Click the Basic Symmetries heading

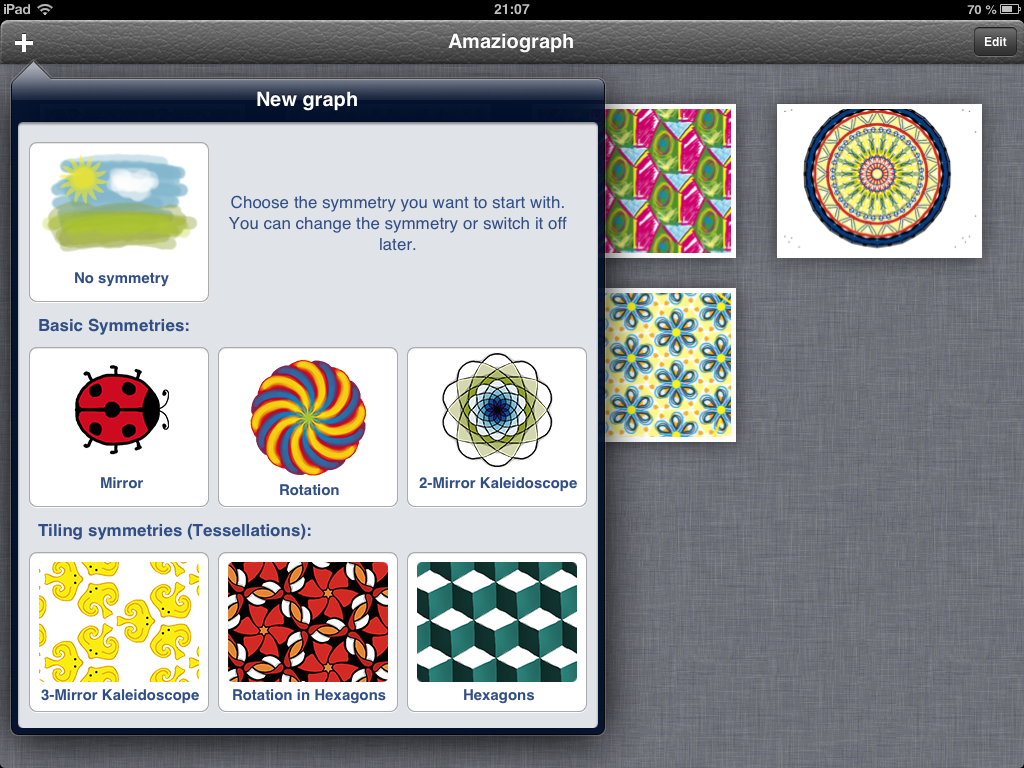114,325
